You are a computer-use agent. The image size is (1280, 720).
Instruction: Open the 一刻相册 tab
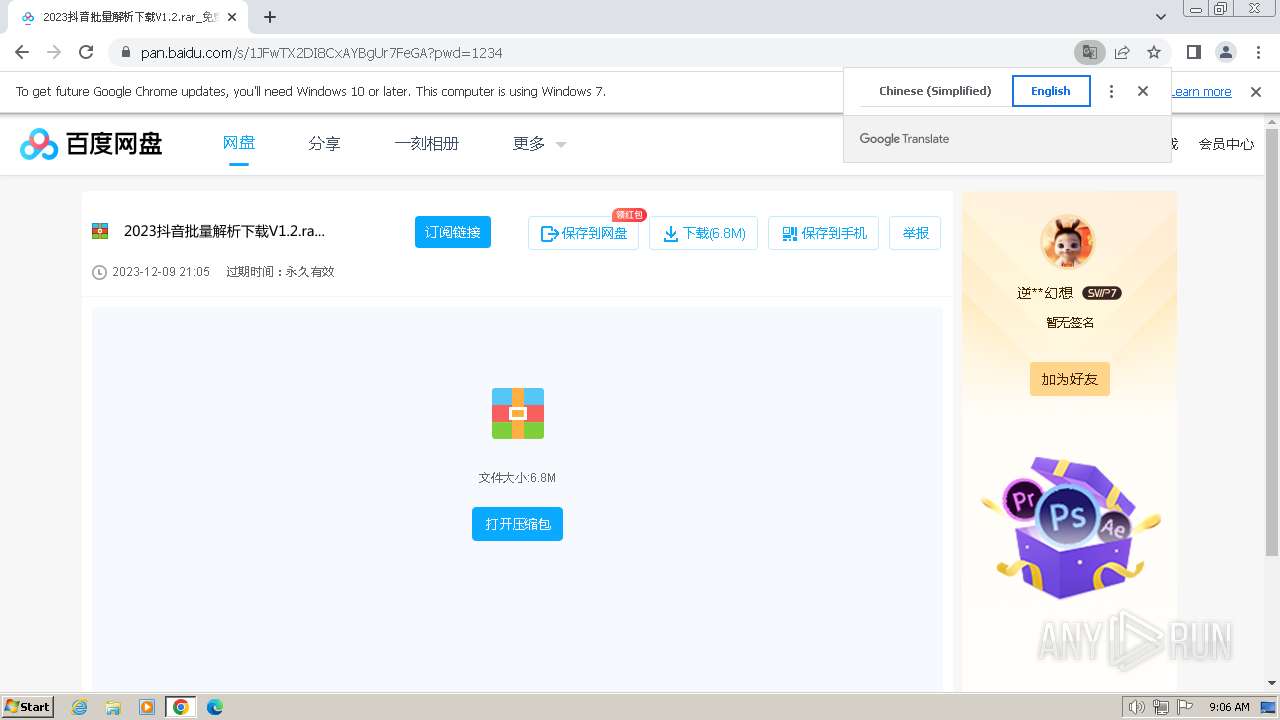click(x=426, y=143)
